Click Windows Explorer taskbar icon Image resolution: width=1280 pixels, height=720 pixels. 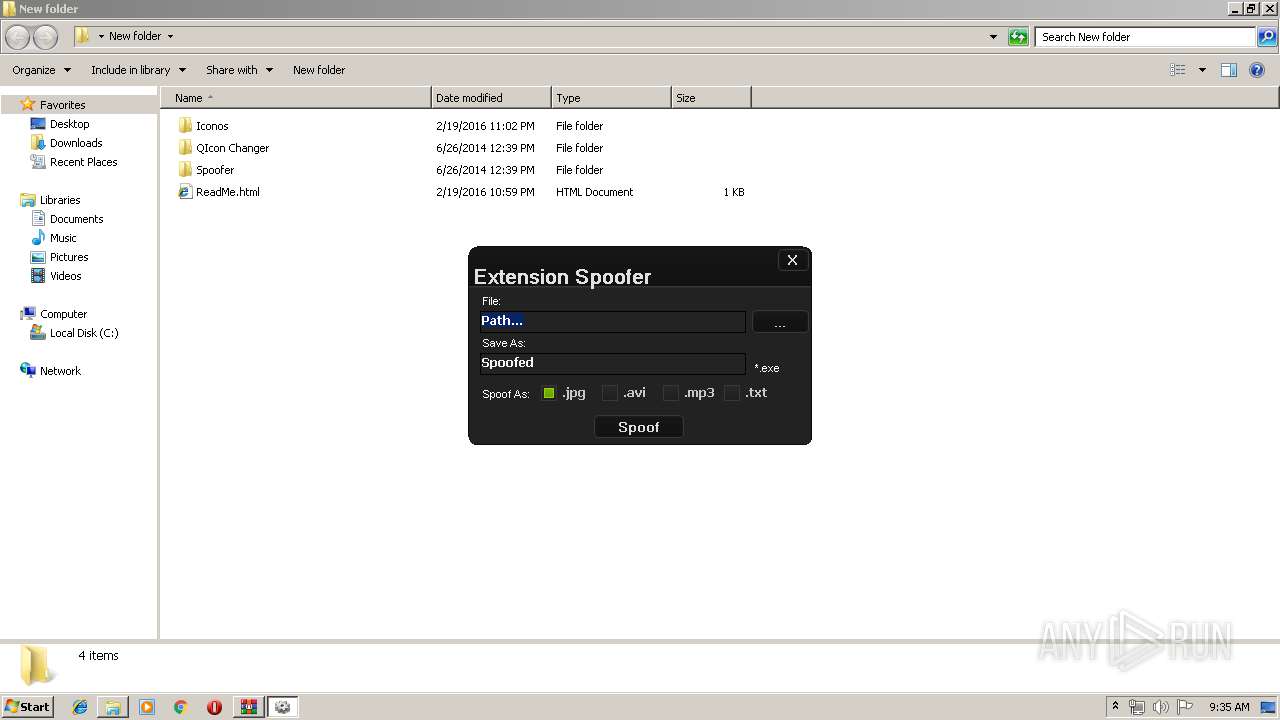113,707
